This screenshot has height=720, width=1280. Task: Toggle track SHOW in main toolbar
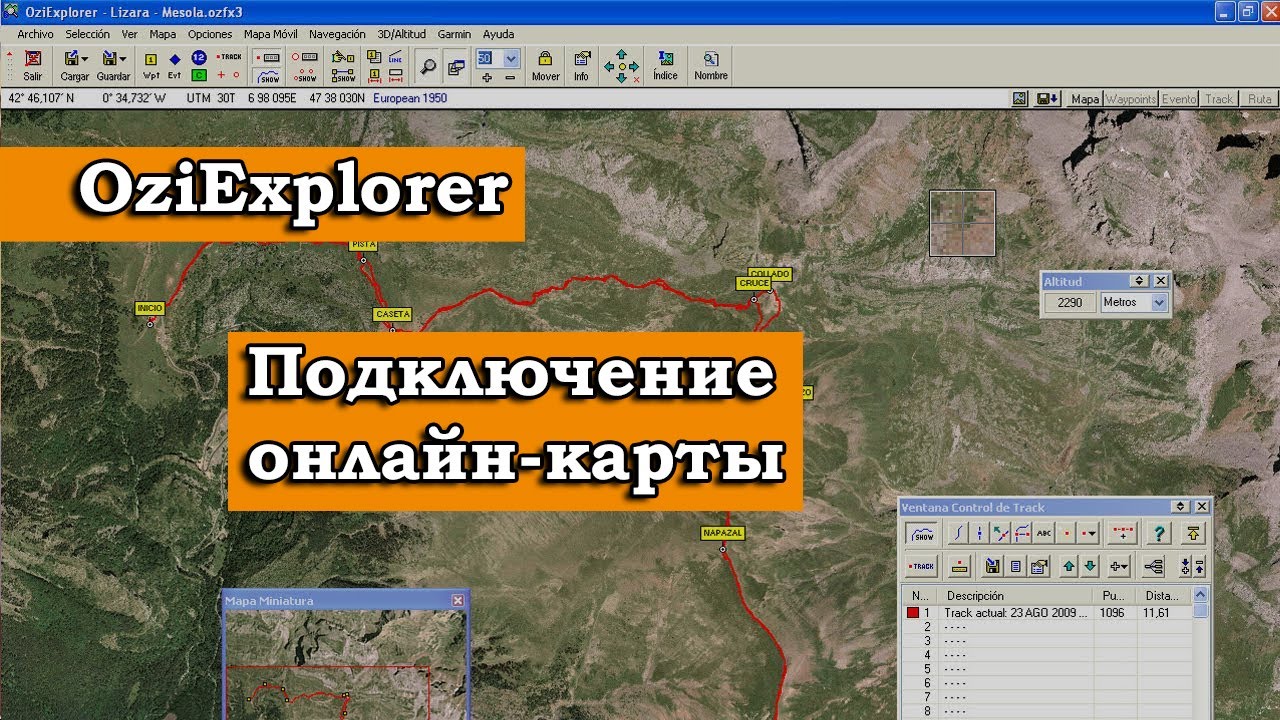[269, 76]
